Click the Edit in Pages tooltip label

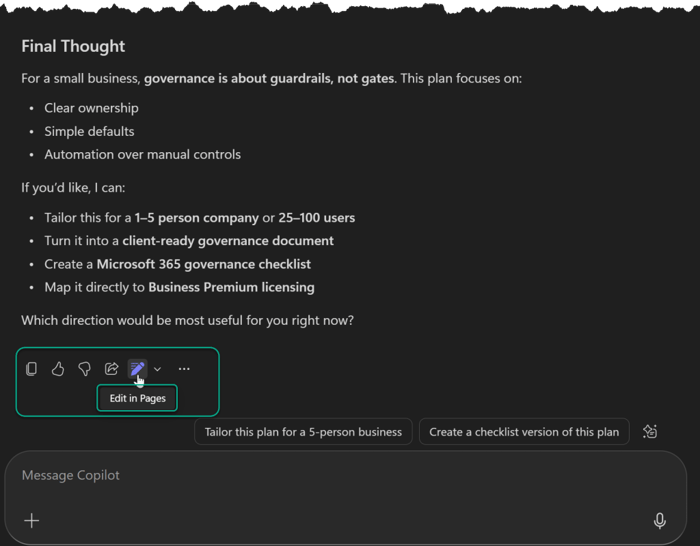point(137,398)
